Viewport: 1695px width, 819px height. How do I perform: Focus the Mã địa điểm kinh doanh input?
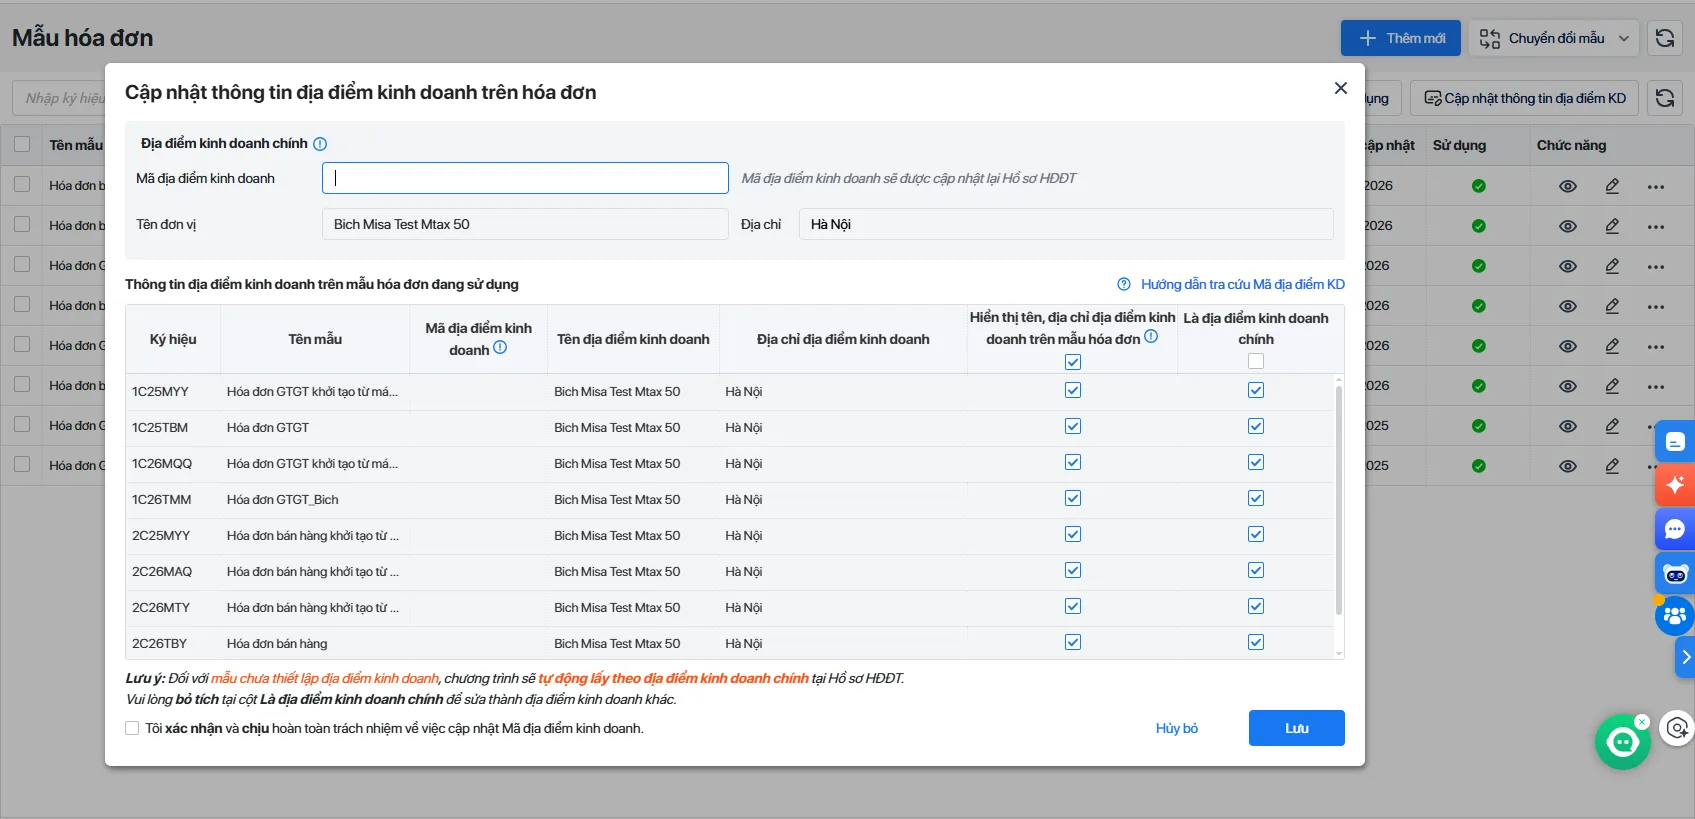tap(525, 178)
